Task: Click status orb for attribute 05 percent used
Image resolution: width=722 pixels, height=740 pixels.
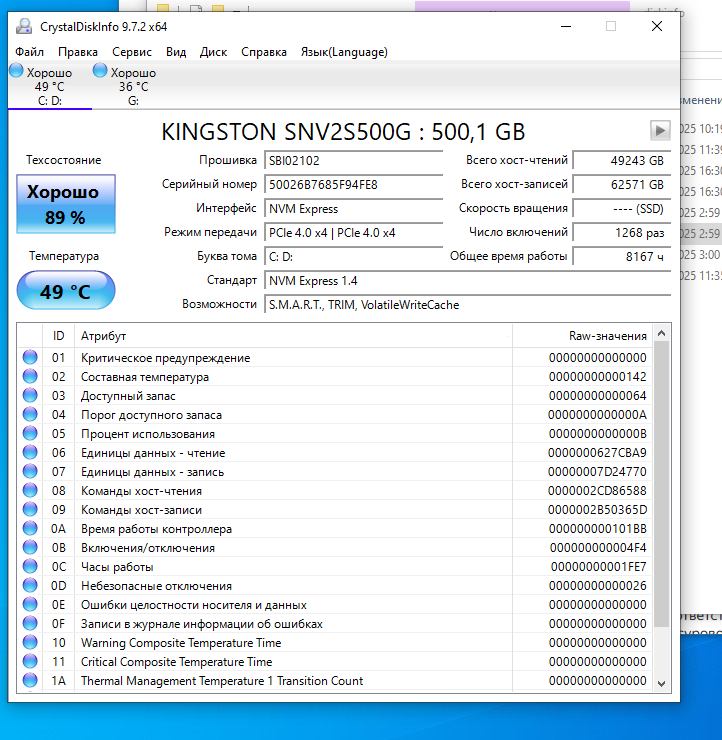Action: [30, 434]
